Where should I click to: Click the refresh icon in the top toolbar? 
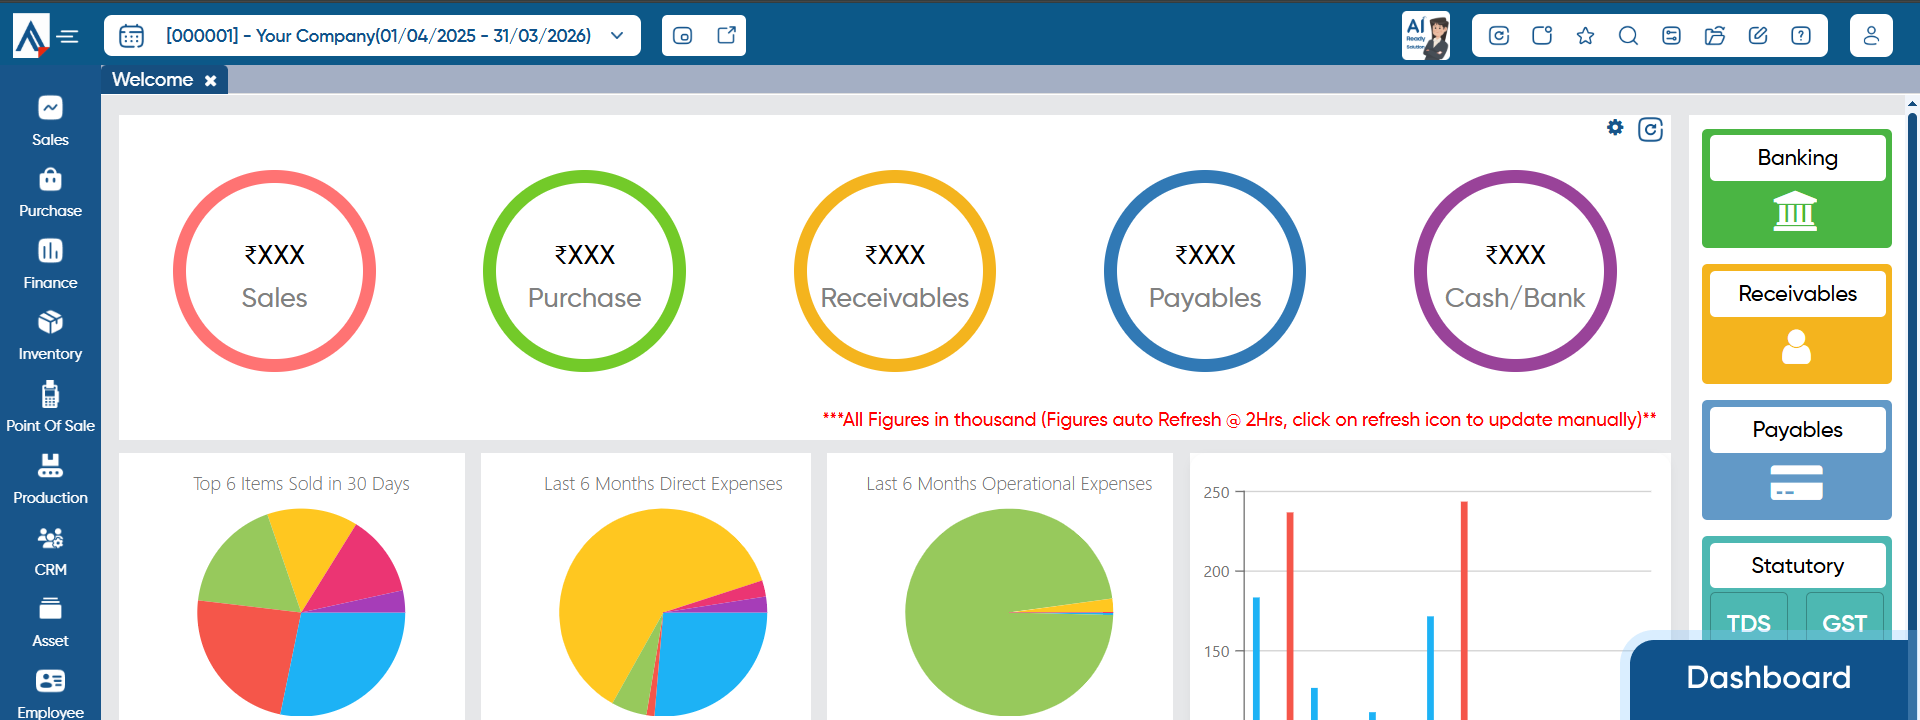(x=1499, y=36)
